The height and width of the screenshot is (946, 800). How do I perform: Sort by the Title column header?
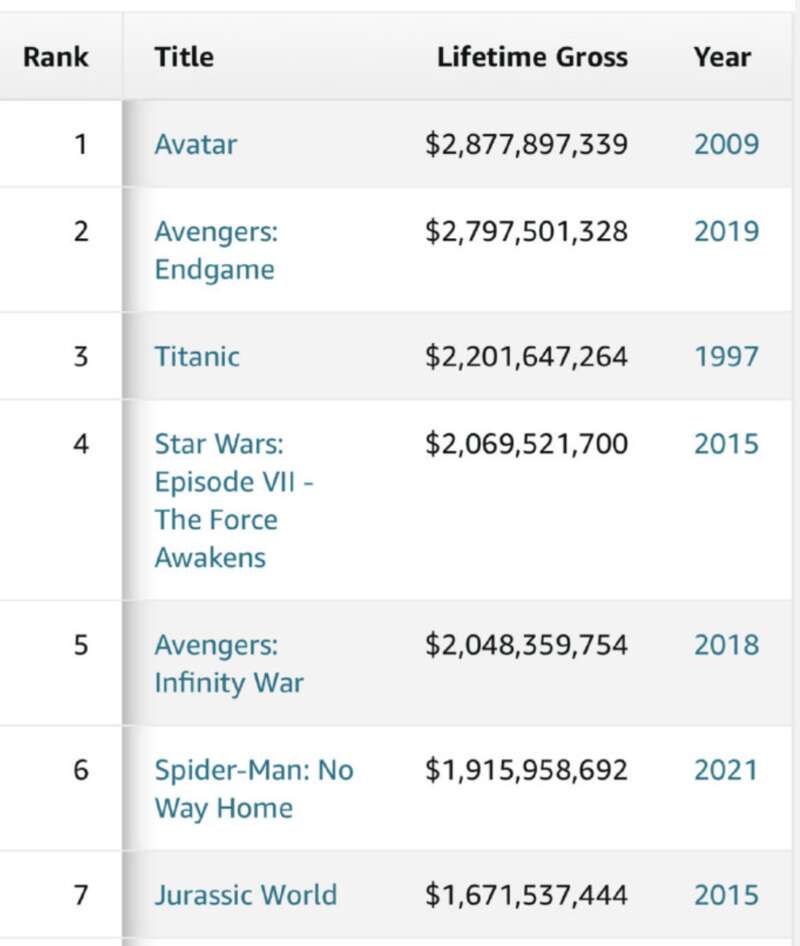(x=184, y=57)
